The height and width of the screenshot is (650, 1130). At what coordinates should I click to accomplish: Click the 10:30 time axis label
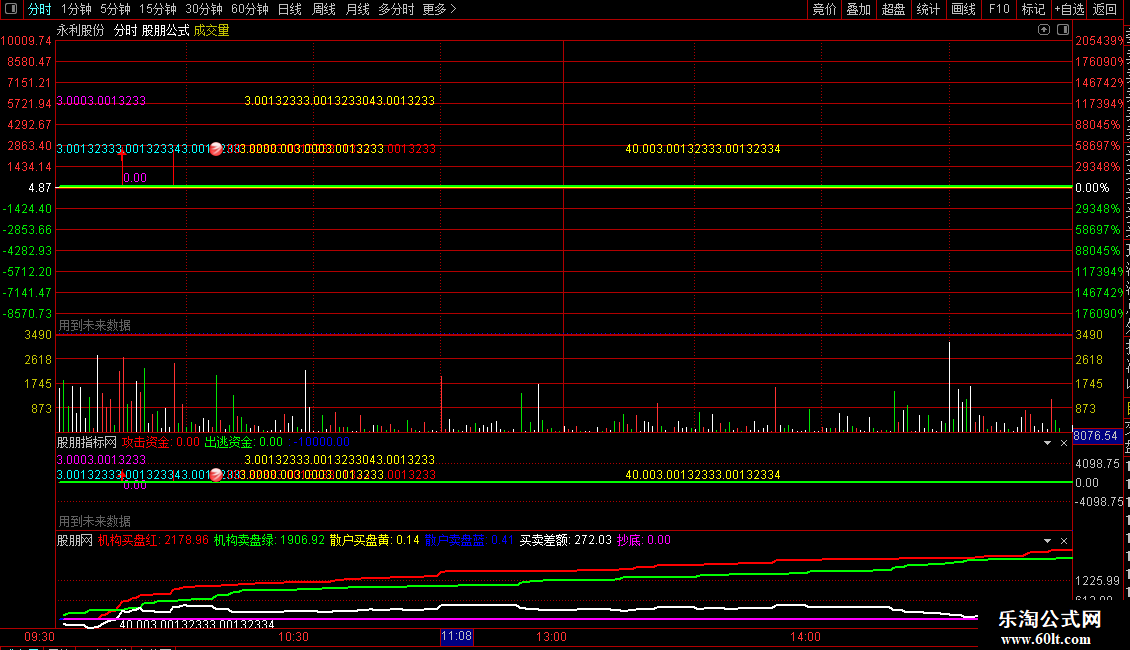pyautogui.click(x=293, y=637)
